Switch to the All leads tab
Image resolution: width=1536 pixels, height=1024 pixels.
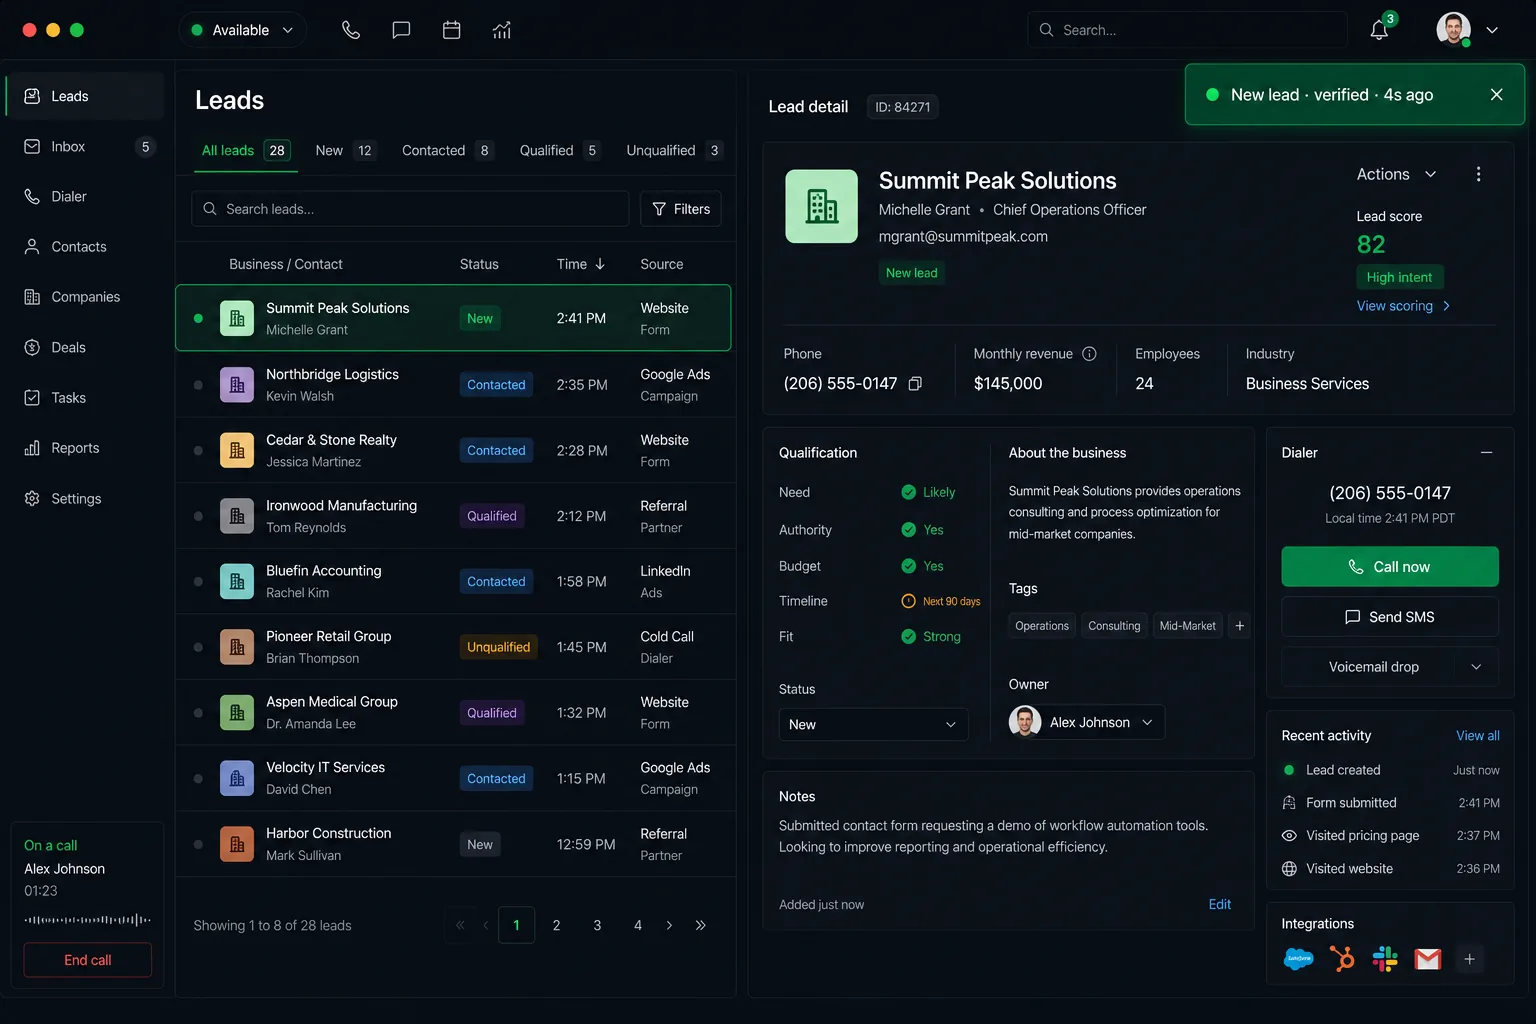[x=245, y=151]
